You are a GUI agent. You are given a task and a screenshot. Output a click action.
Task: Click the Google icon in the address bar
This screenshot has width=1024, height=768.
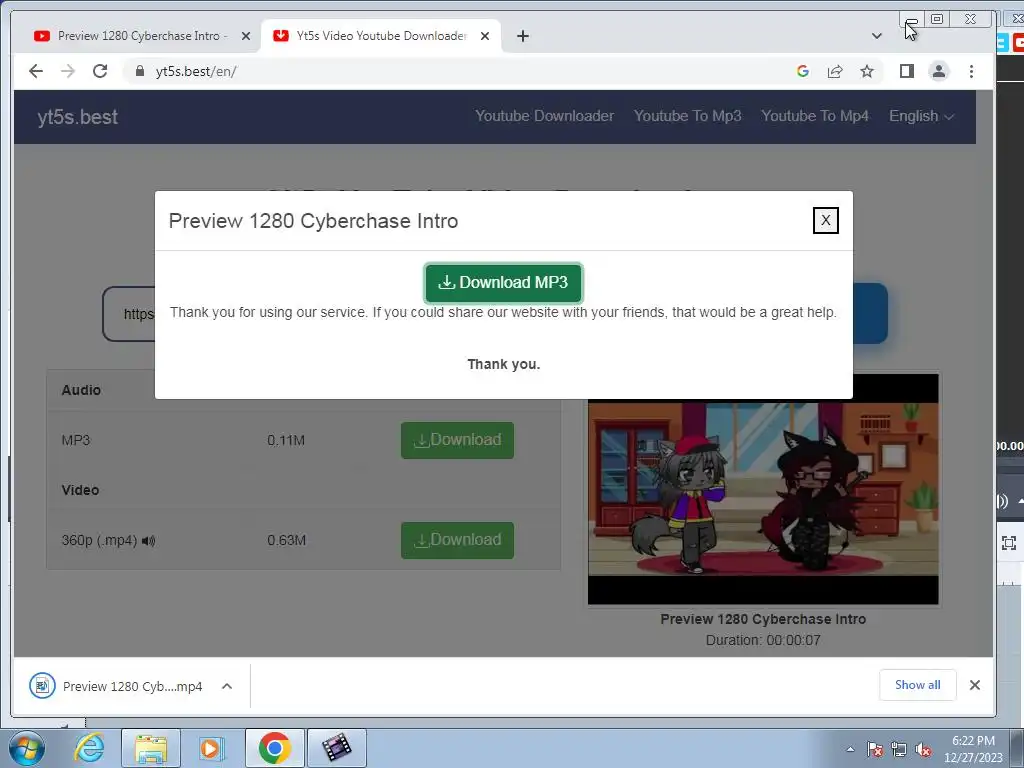[x=803, y=71]
